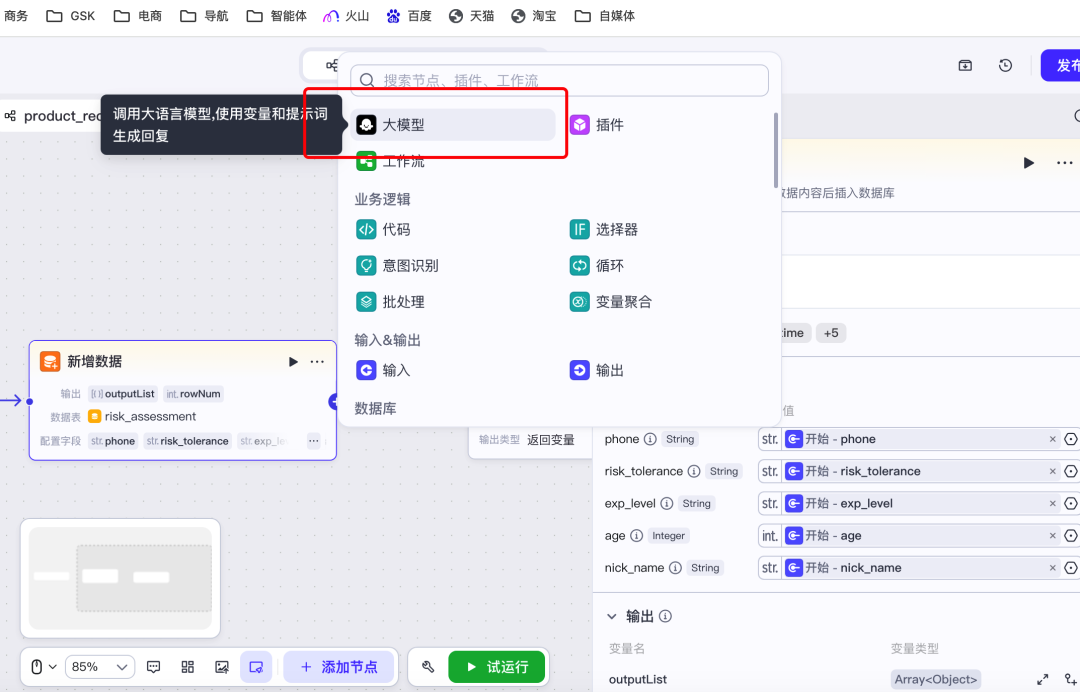Click the import/save box icon in header
The height and width of the screenshot is (692, 1080).
point(965,65)
